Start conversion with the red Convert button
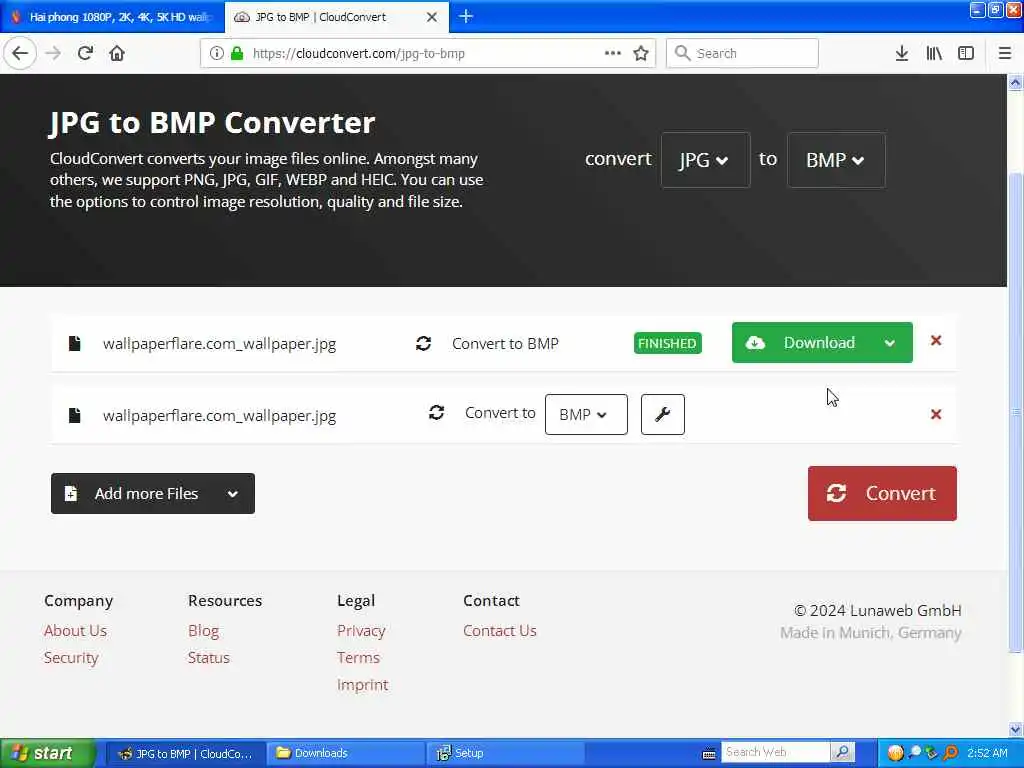1024x768 pixels. point(882,493)
